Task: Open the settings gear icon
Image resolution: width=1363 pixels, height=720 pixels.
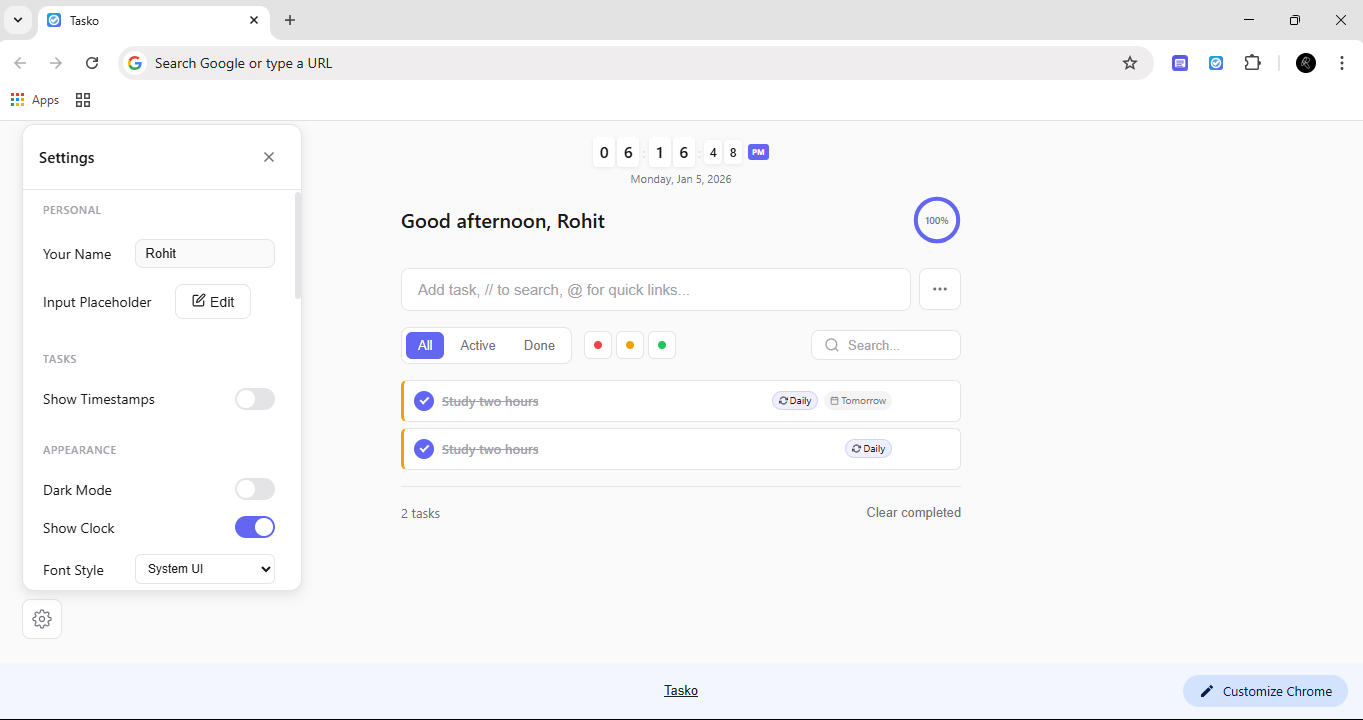Action: pyautogui.click(x=42, y=618)
